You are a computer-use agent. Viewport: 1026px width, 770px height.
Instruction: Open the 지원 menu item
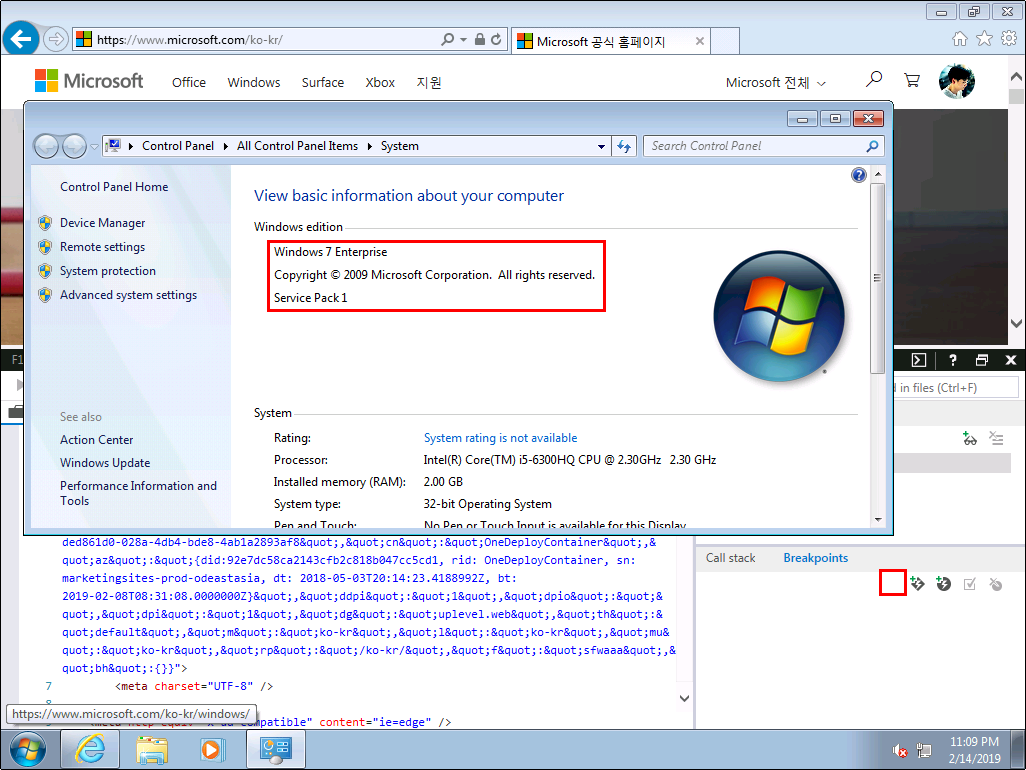(x=429, y=82)
